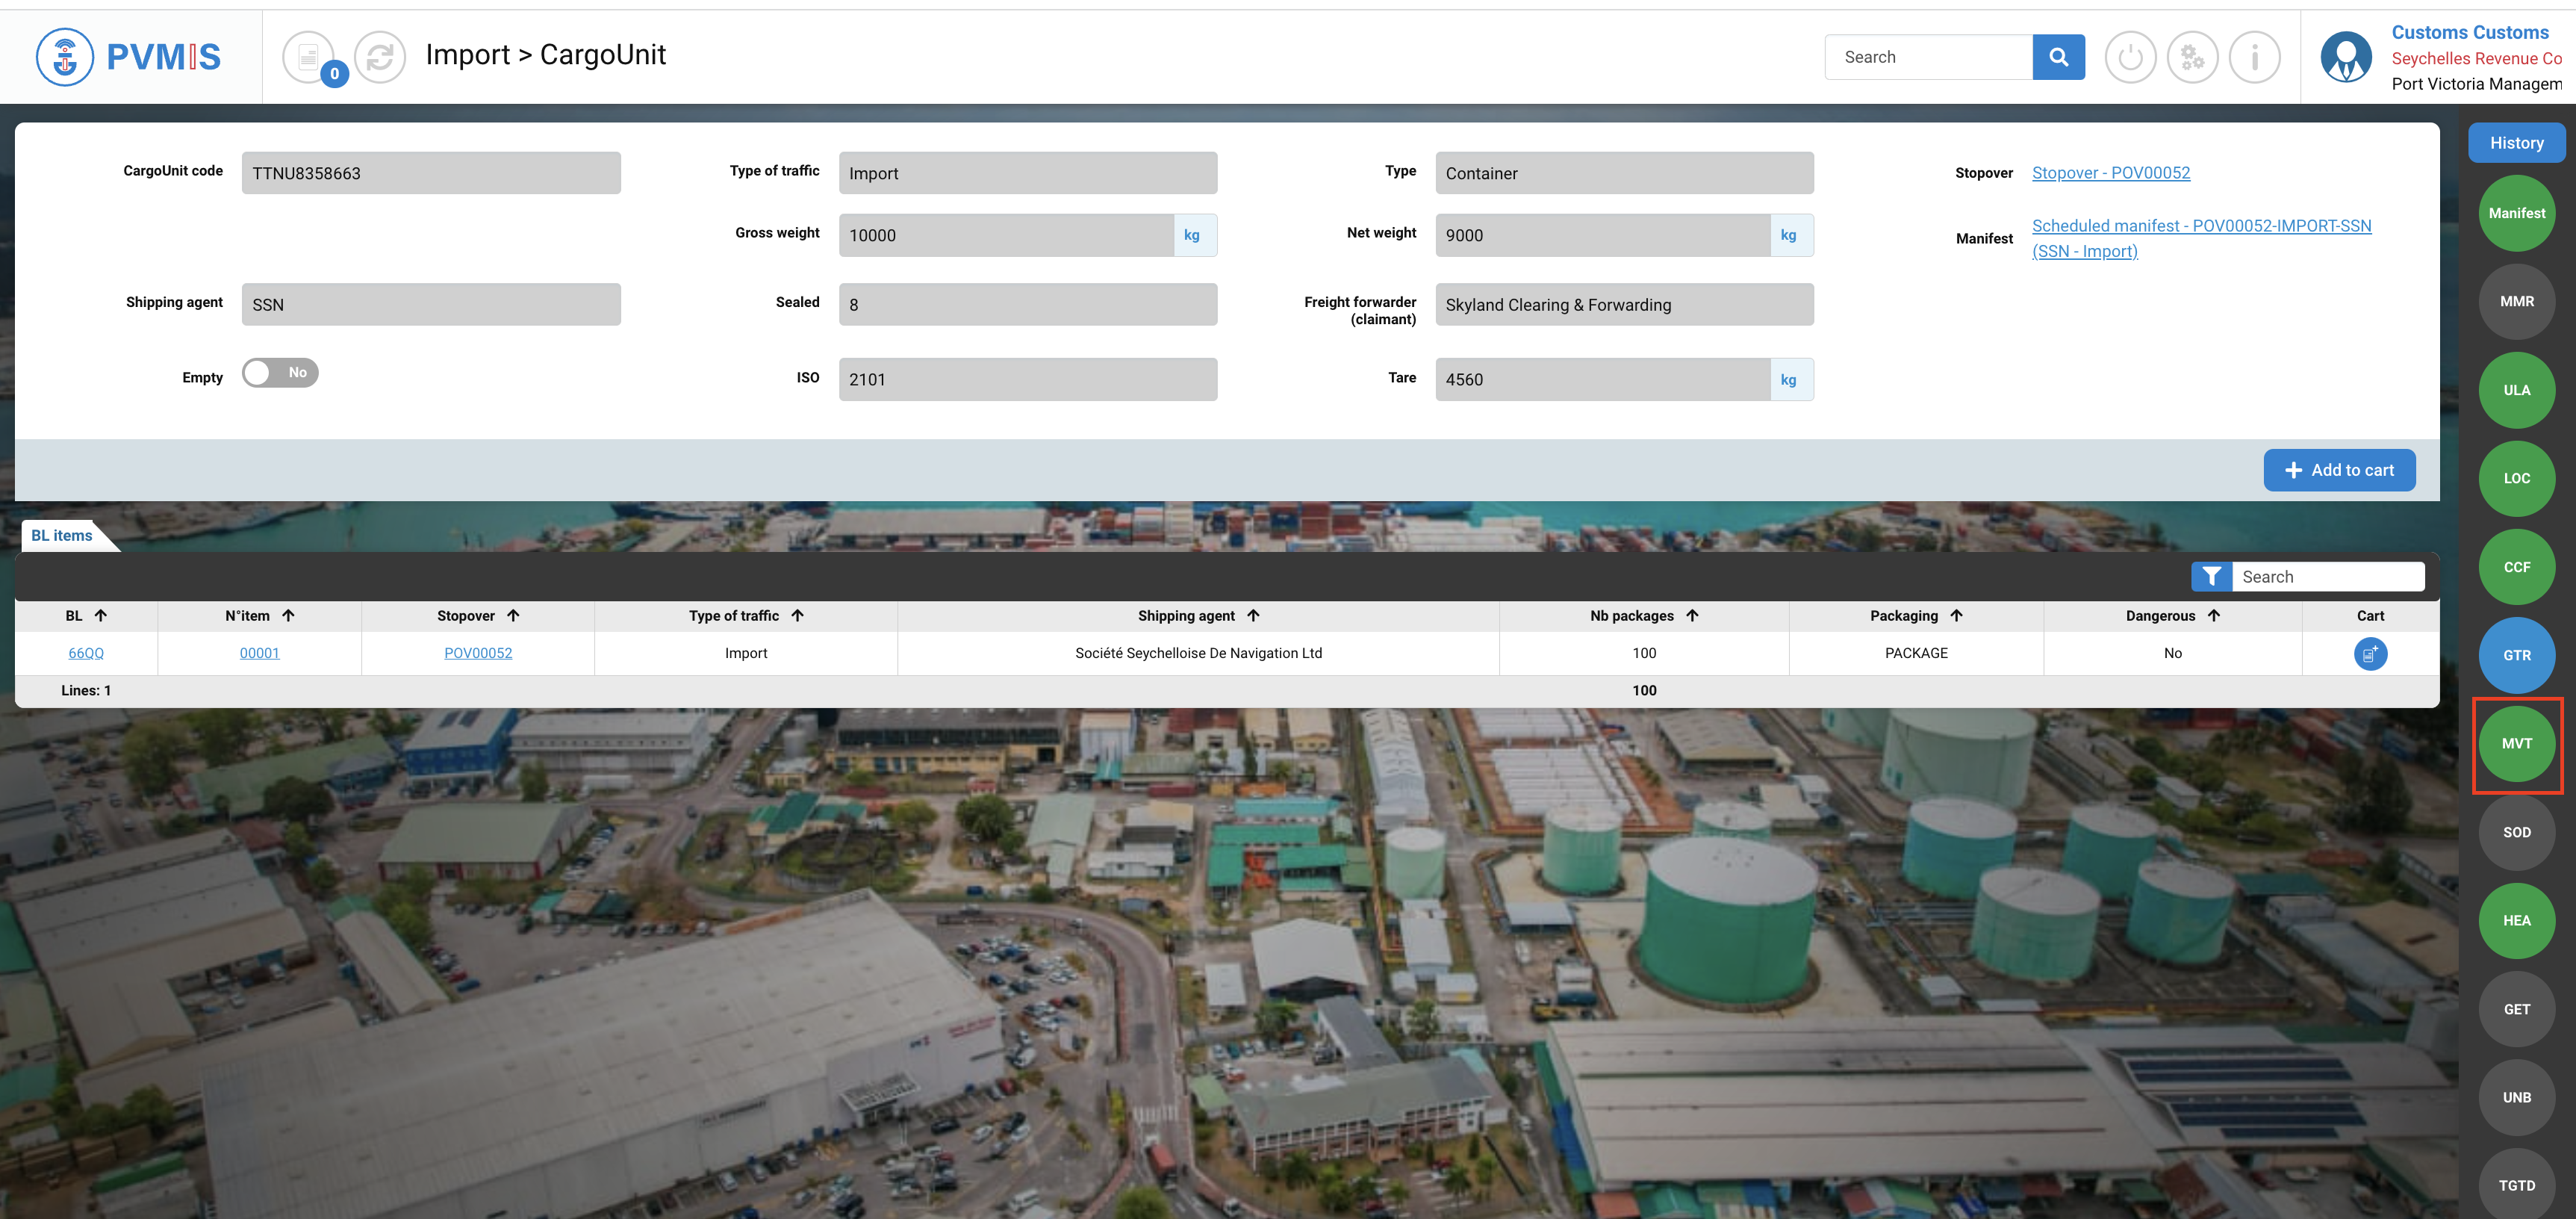Open the document cart icon with badge

pyautogui.click(x=309, y=57)
